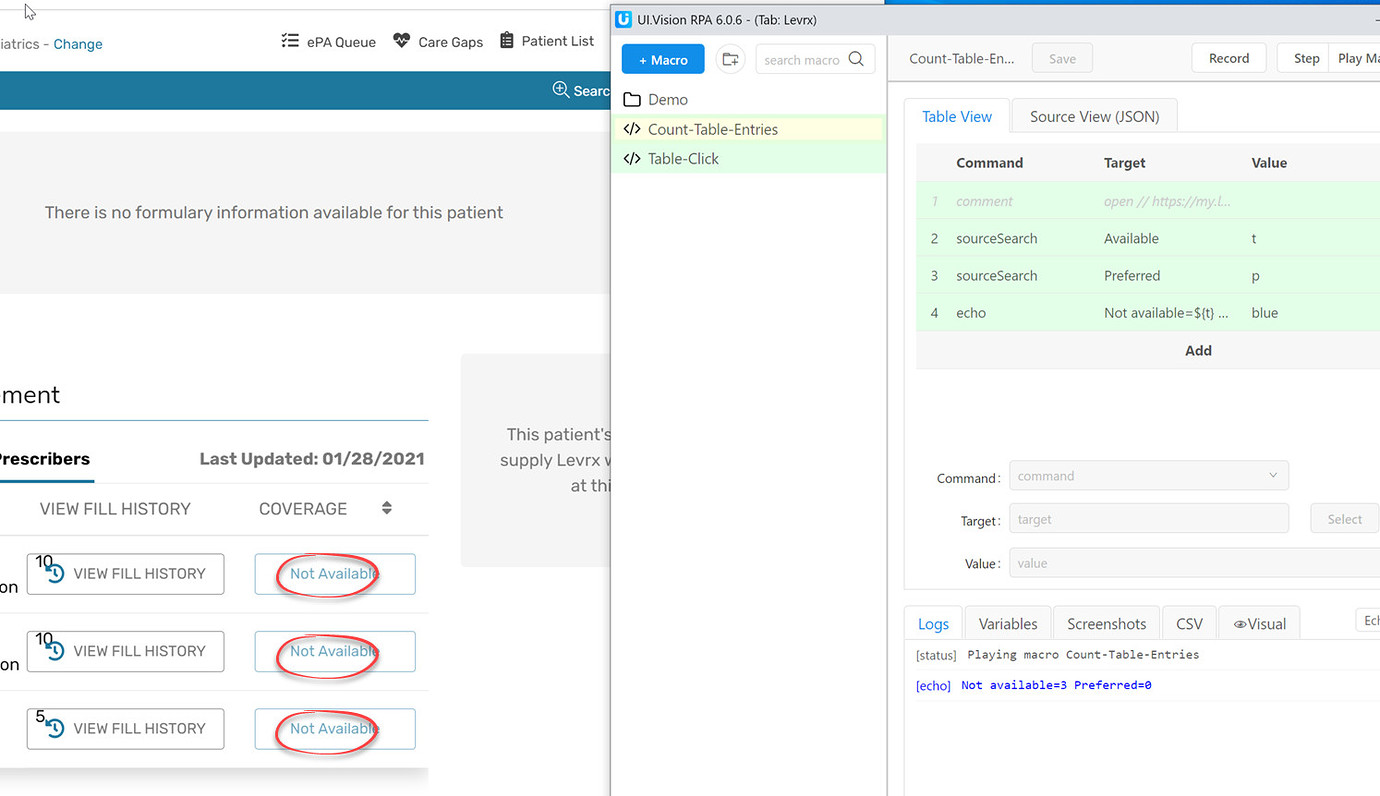The width and height of the screenshot is (1380, 796).
Task: Click the Care Gaps heart icon
Action: click(x=401, y=41)
